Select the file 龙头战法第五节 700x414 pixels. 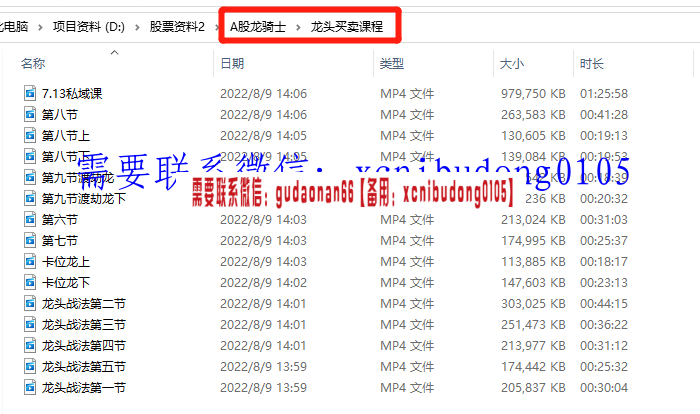pos(83,366)
